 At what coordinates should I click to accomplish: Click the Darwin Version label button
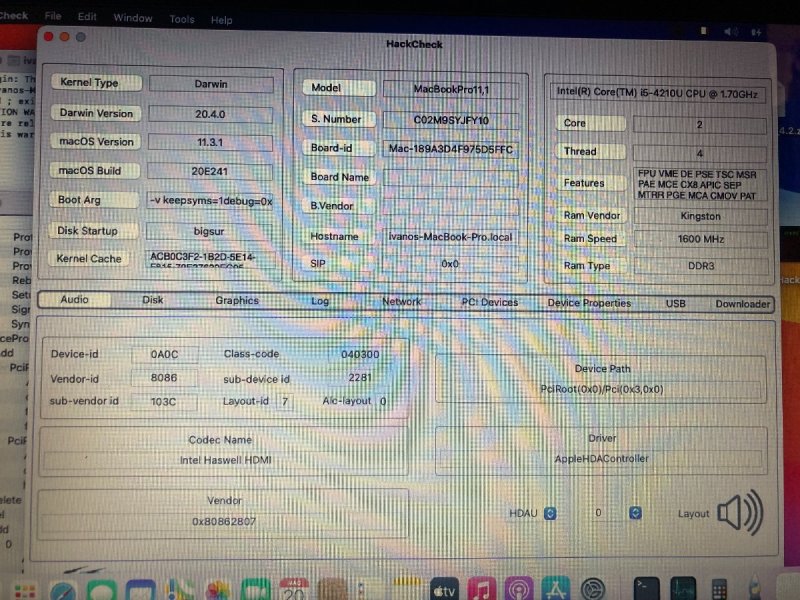[95, 113]
